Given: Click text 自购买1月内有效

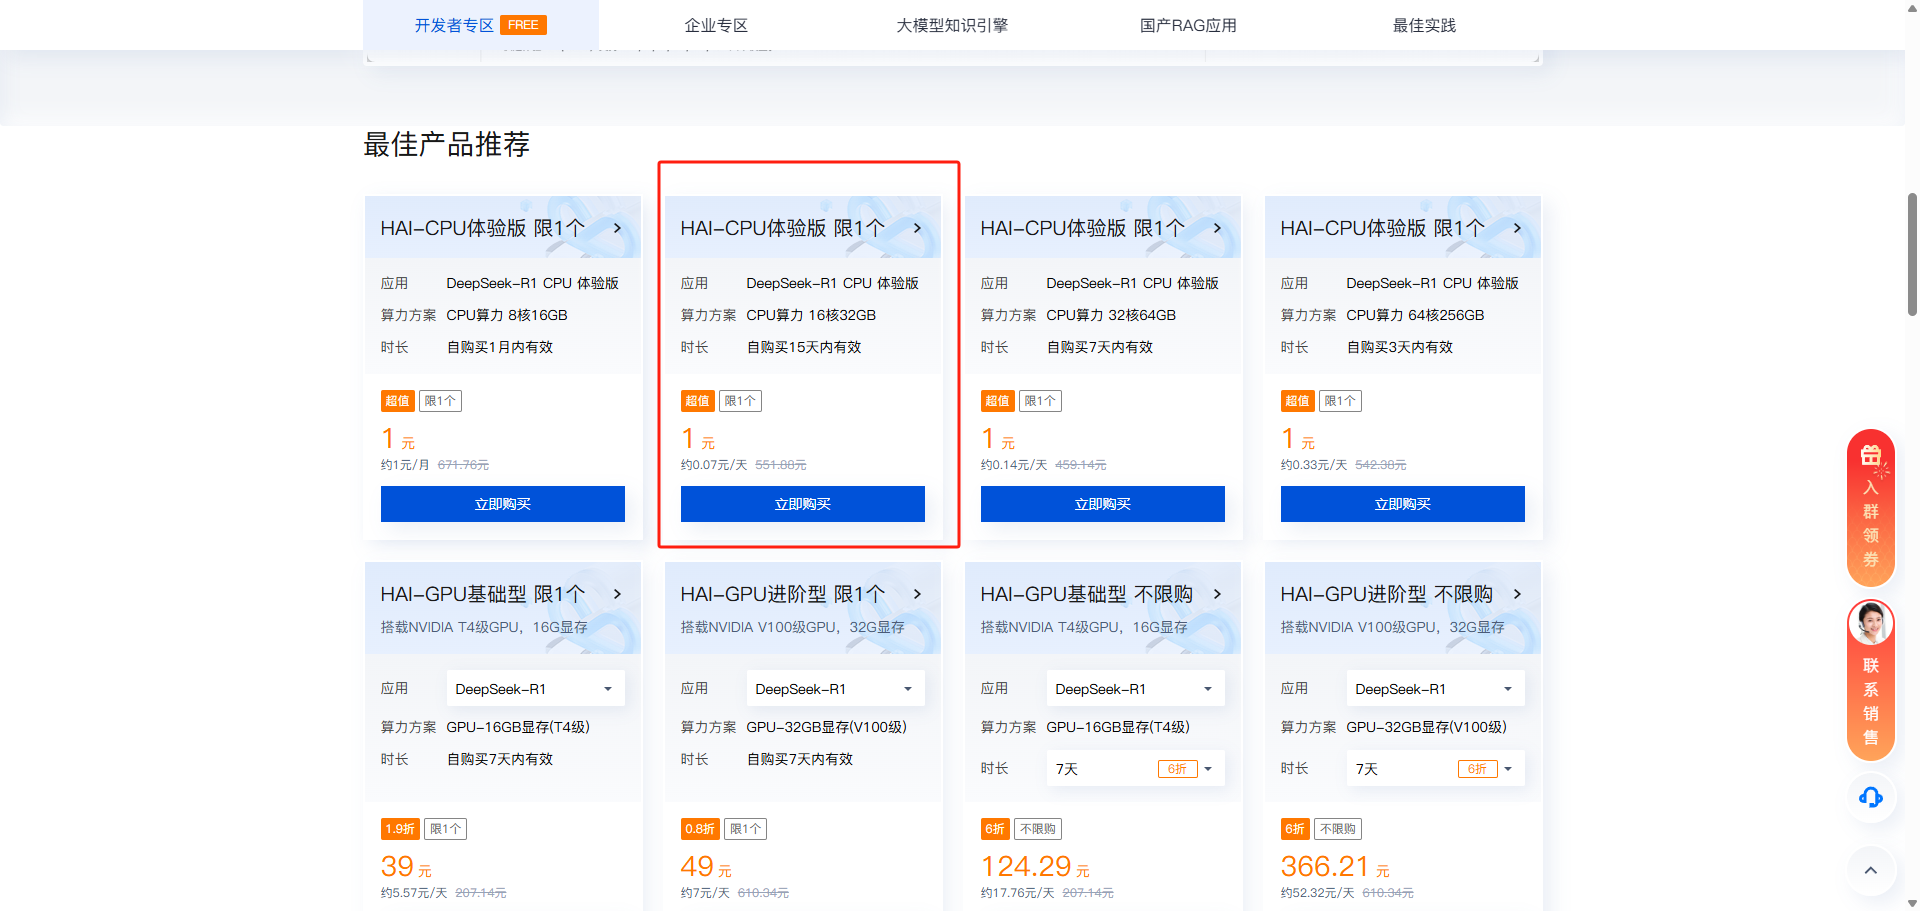Looking at the screenshot, I should pos(500,347).
